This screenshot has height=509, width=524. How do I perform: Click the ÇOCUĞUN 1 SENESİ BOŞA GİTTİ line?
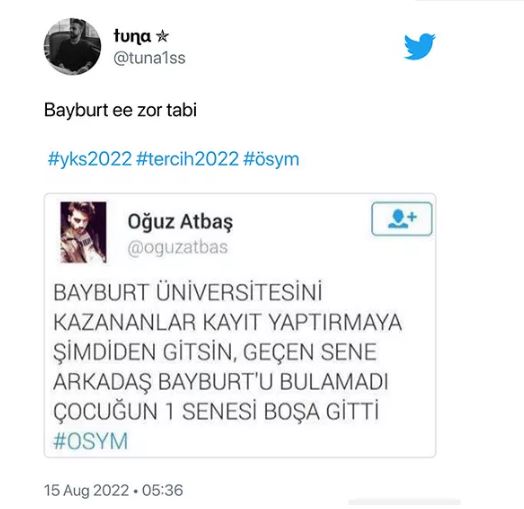tap(216, 411)
